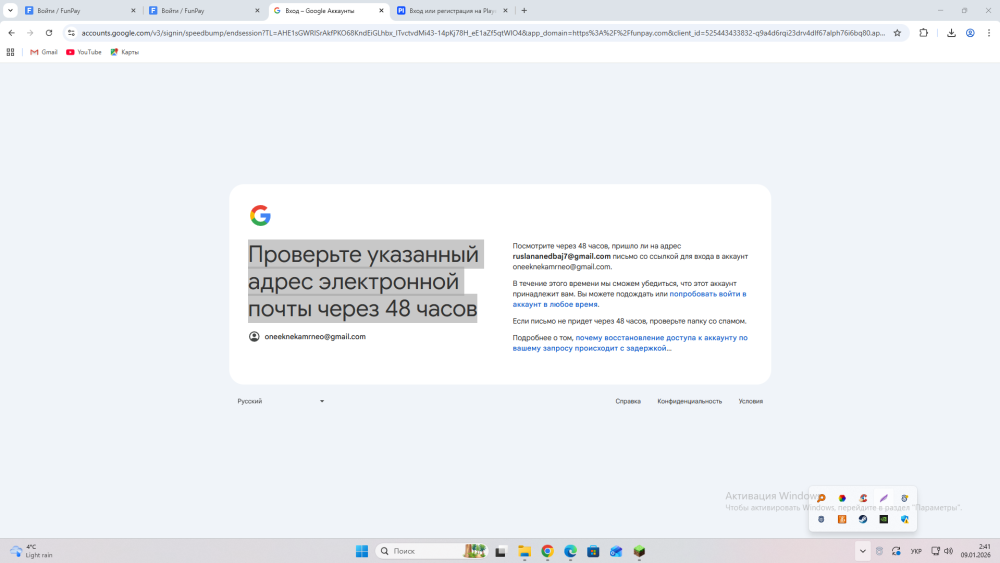Open the rainbow colour wheel tray icon
This screenshot has width=1000, height=563.
click(x=842, y=498)
